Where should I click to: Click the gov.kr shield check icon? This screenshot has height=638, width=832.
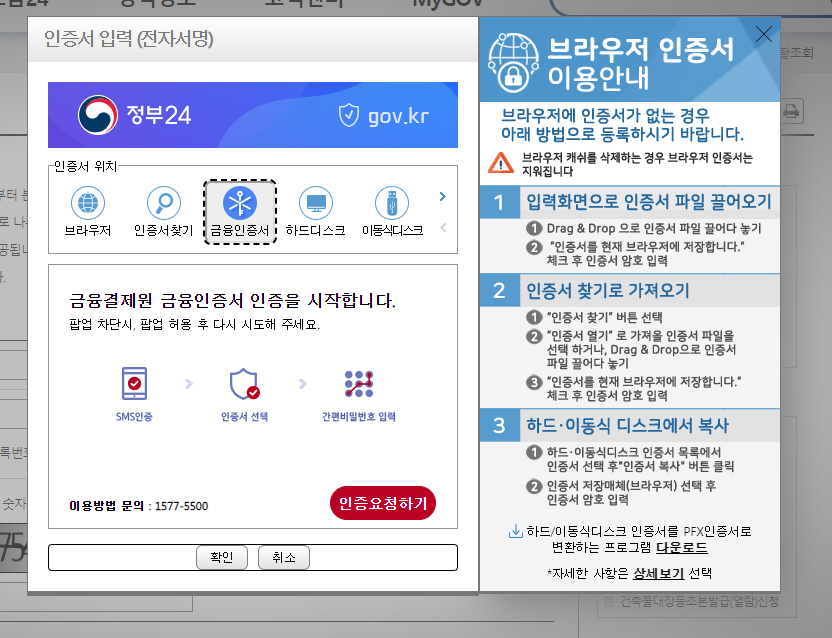(x=349, y=115)
